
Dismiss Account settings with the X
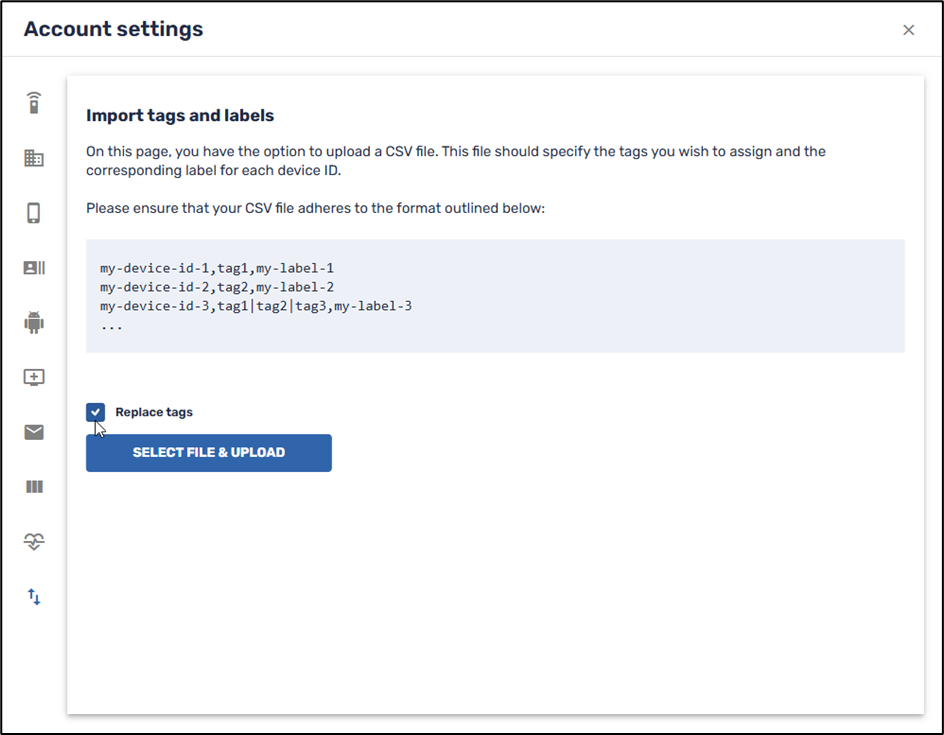point(909,29)
